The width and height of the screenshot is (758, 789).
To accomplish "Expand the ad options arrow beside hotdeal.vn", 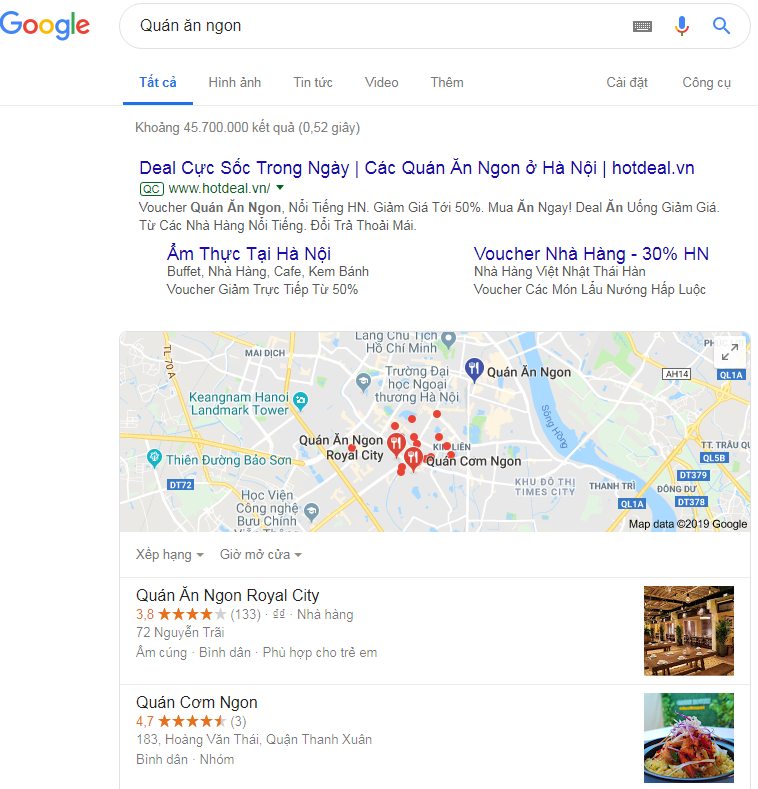I will pos(280,188).
